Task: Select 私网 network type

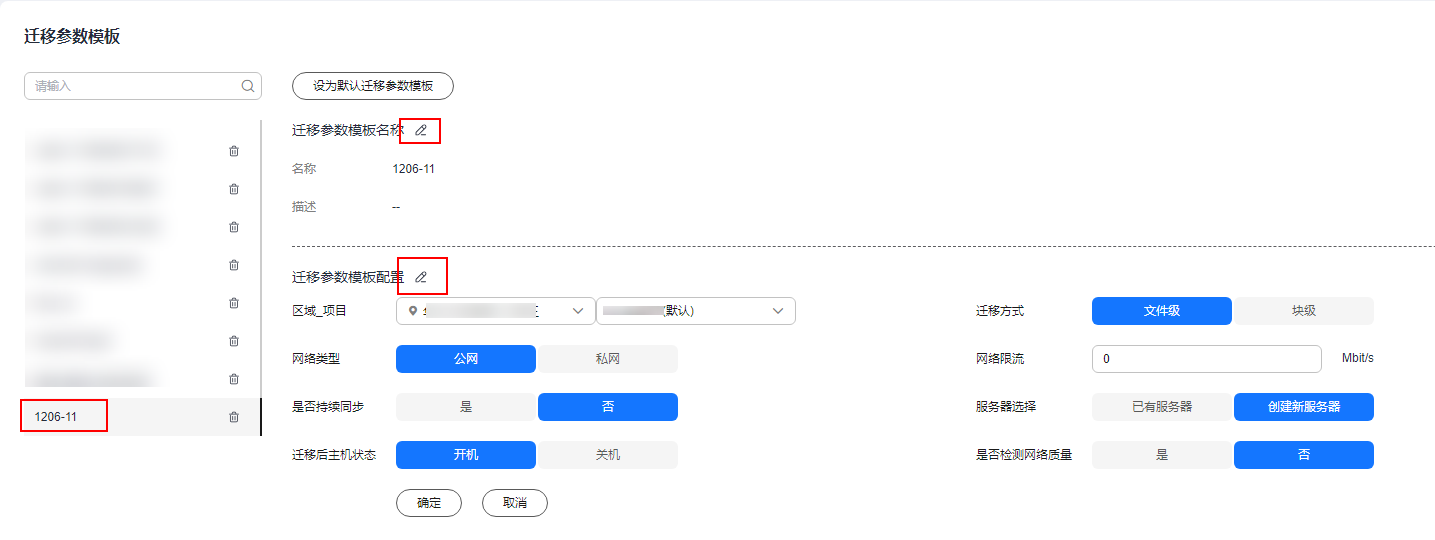Action: pos(608,359)
